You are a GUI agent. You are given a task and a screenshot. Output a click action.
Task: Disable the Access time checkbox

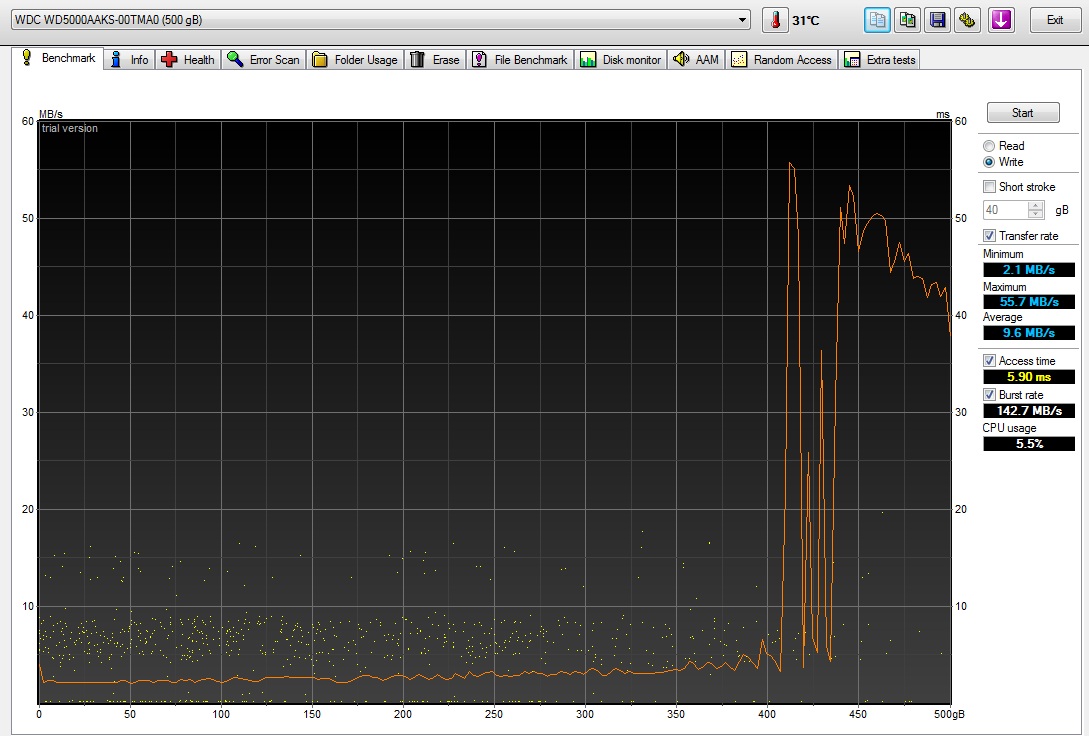990,361
